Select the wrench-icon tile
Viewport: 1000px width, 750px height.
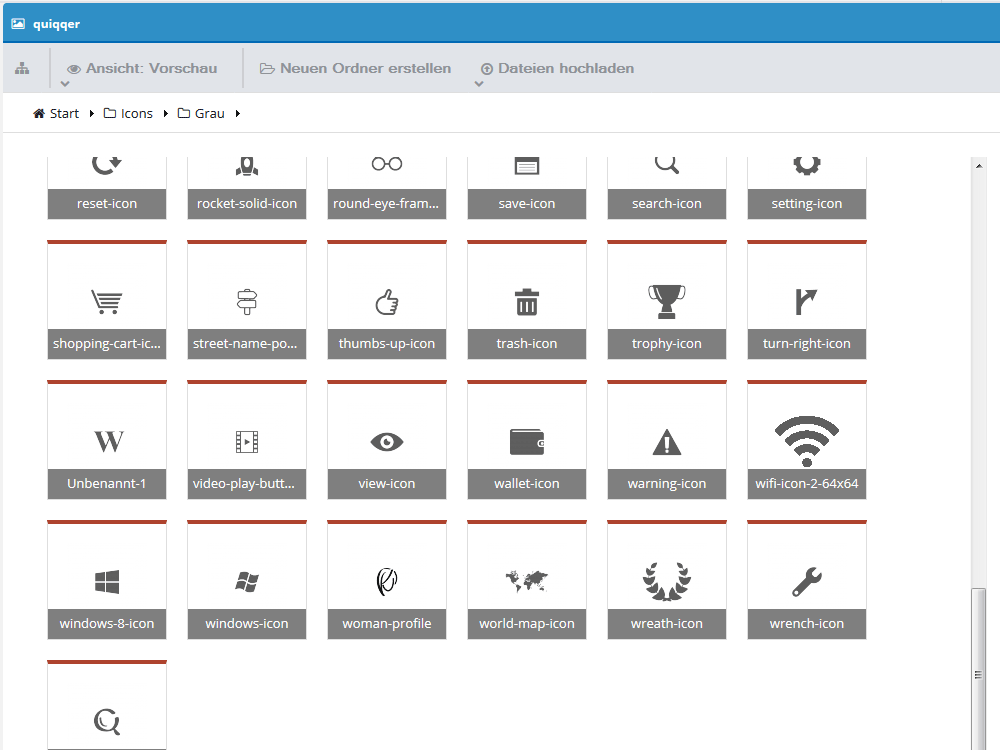[x=807, y=580]
